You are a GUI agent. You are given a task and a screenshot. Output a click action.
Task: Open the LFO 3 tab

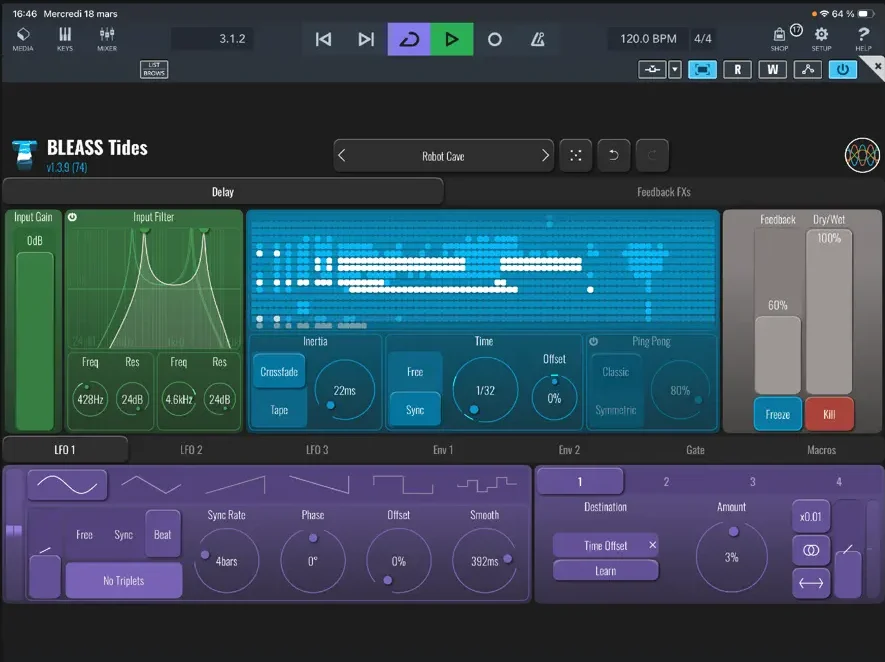coord(317,450)
